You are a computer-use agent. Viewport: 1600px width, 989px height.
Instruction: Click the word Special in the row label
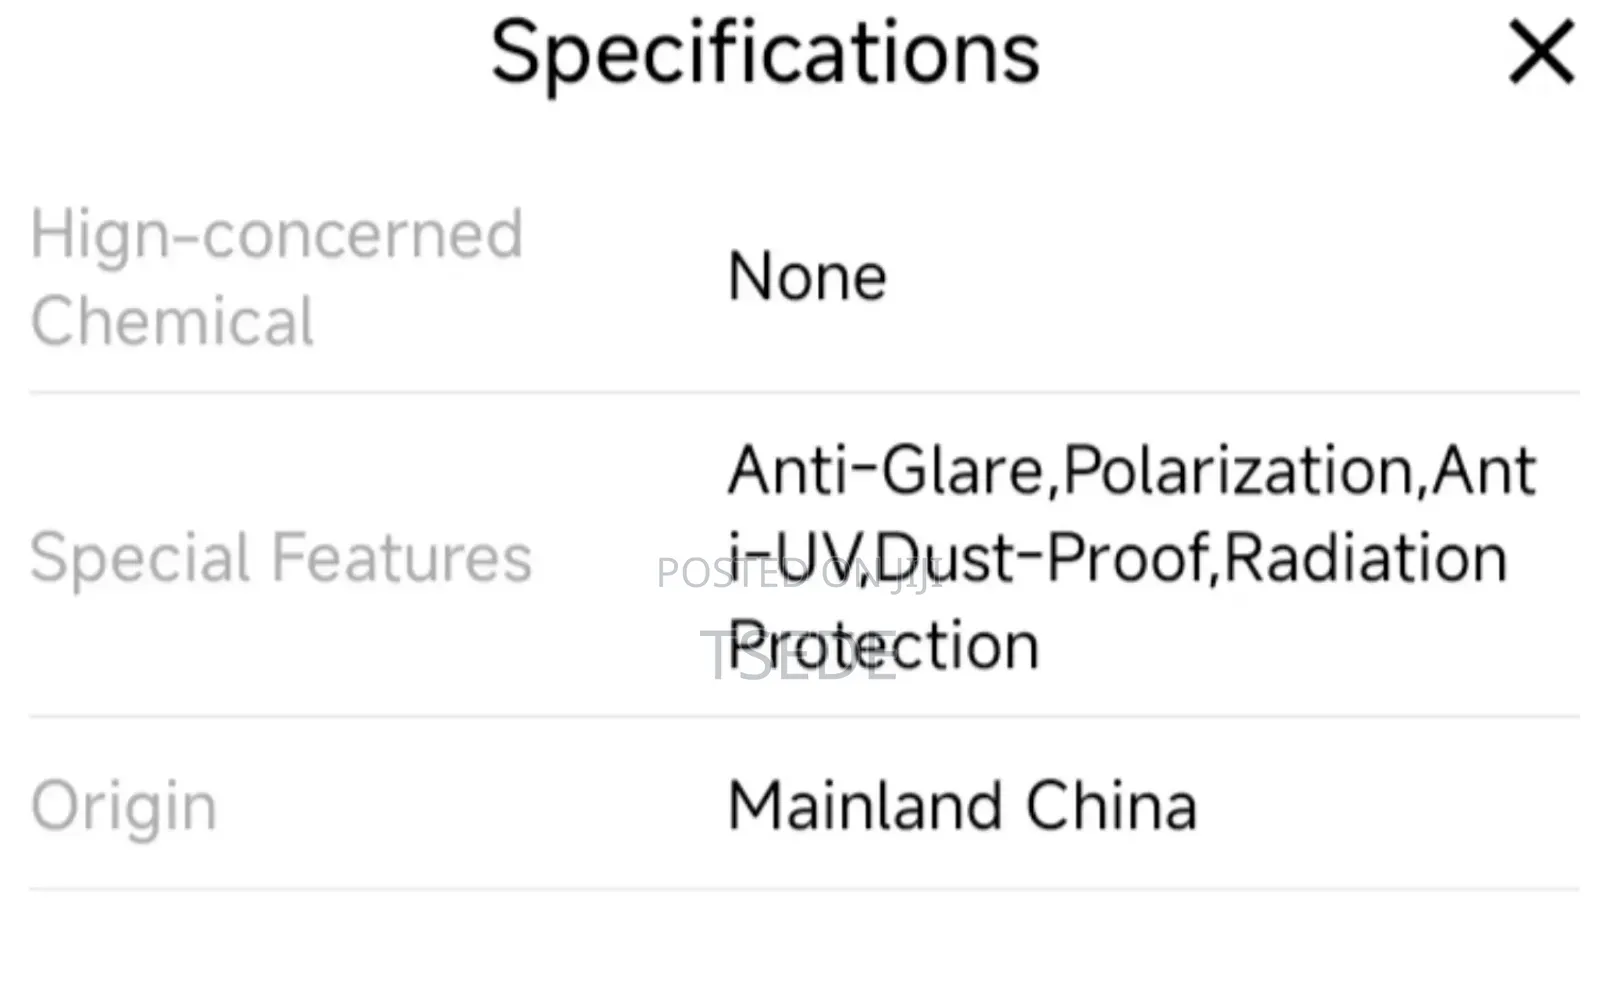pyautogui.click(x=139, y=558)
